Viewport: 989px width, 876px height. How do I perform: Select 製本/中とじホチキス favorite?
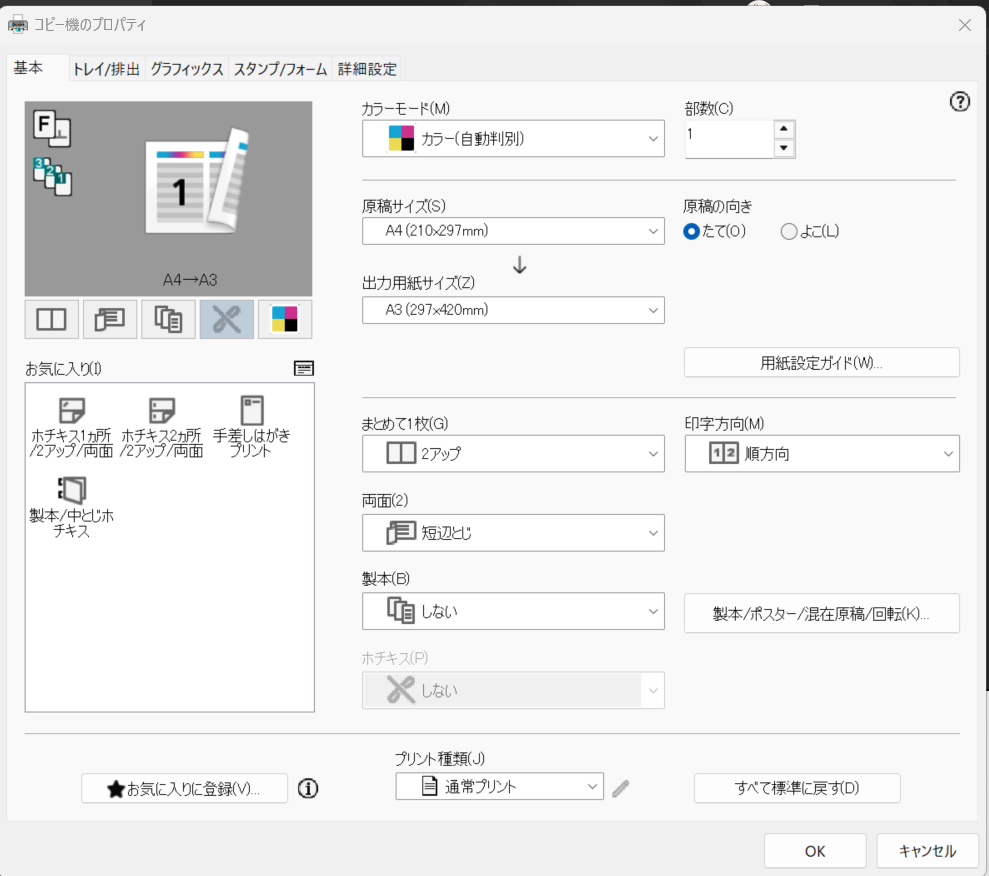(71, 507)
